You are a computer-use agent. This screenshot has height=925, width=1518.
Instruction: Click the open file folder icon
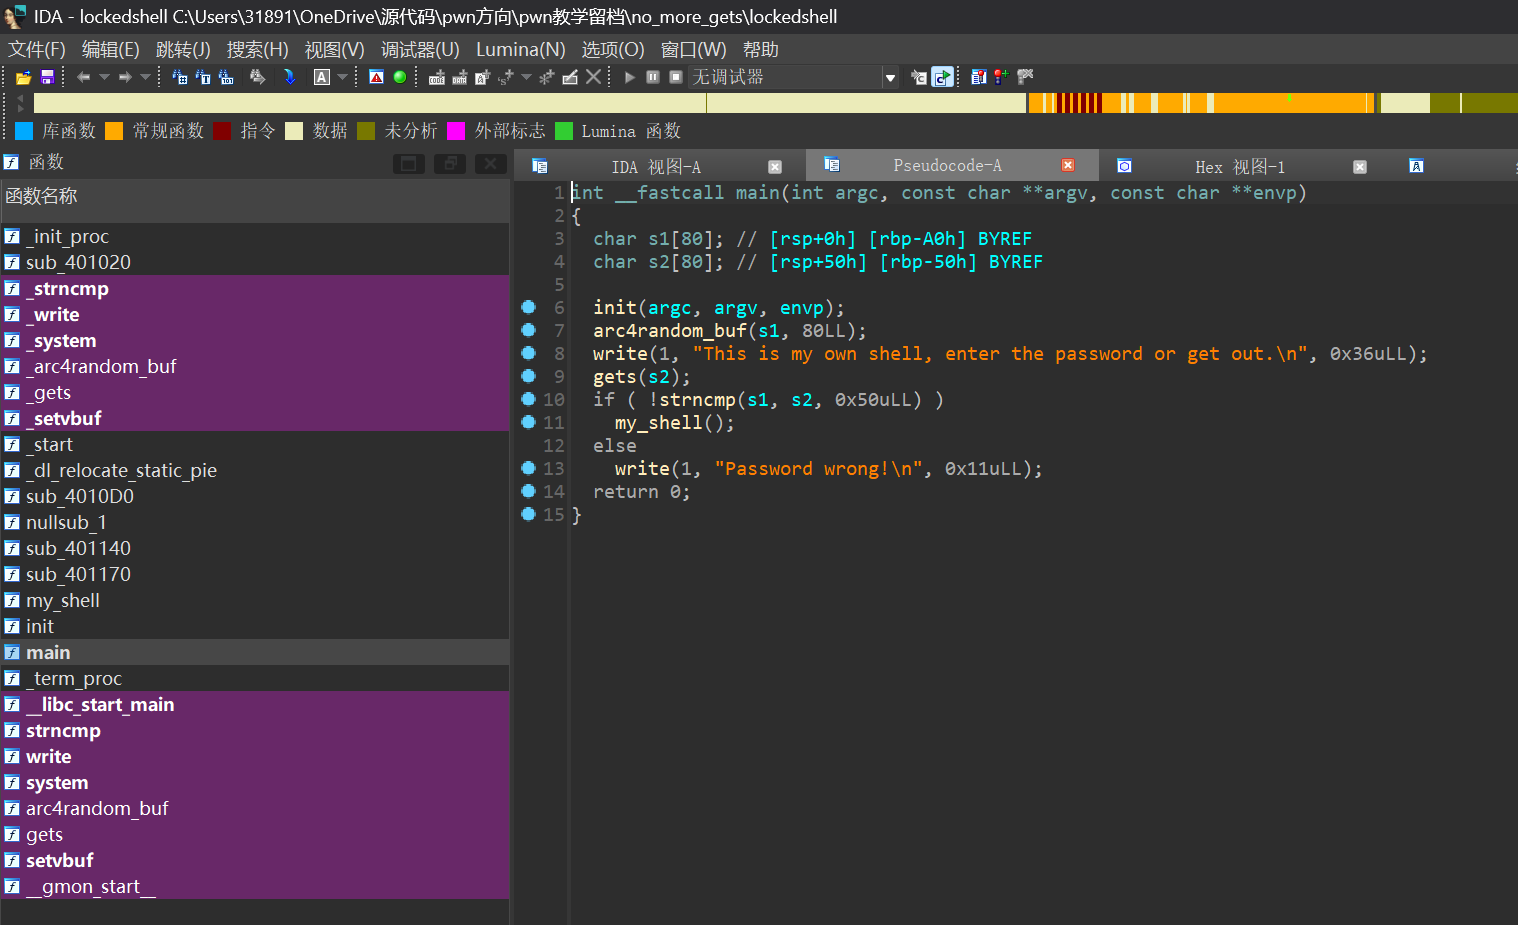point(23,77)
